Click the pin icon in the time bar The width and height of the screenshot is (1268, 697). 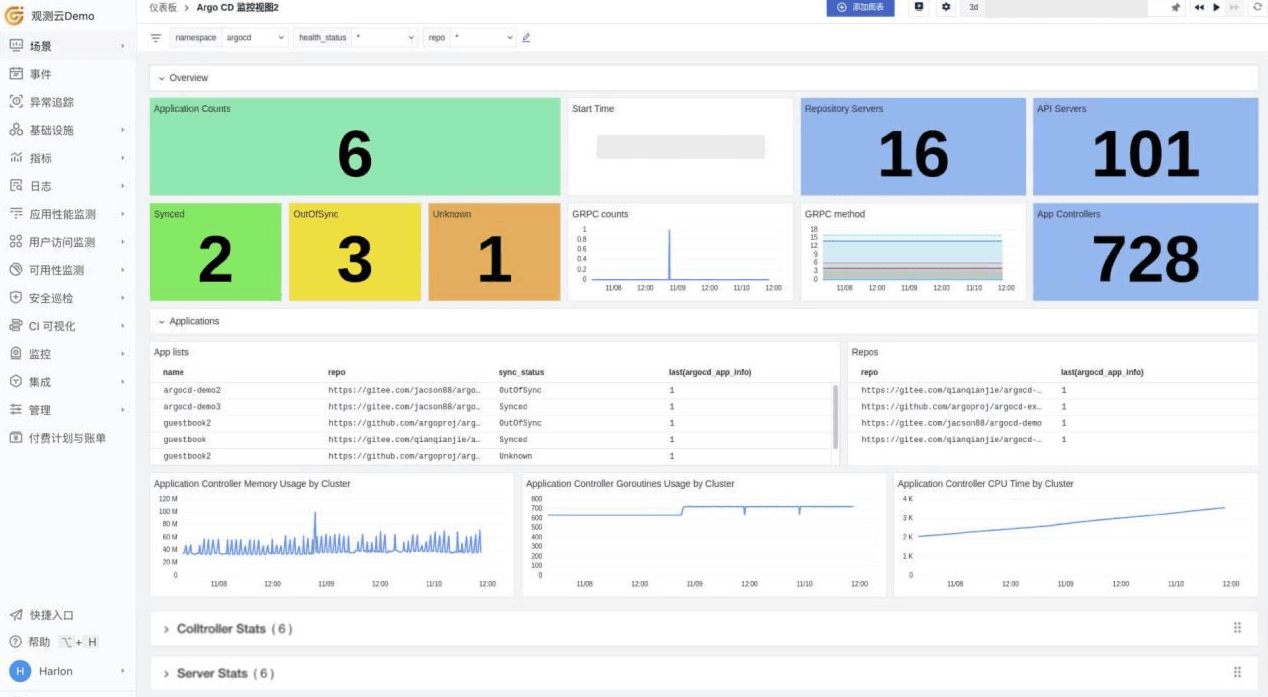point(1176,7)
